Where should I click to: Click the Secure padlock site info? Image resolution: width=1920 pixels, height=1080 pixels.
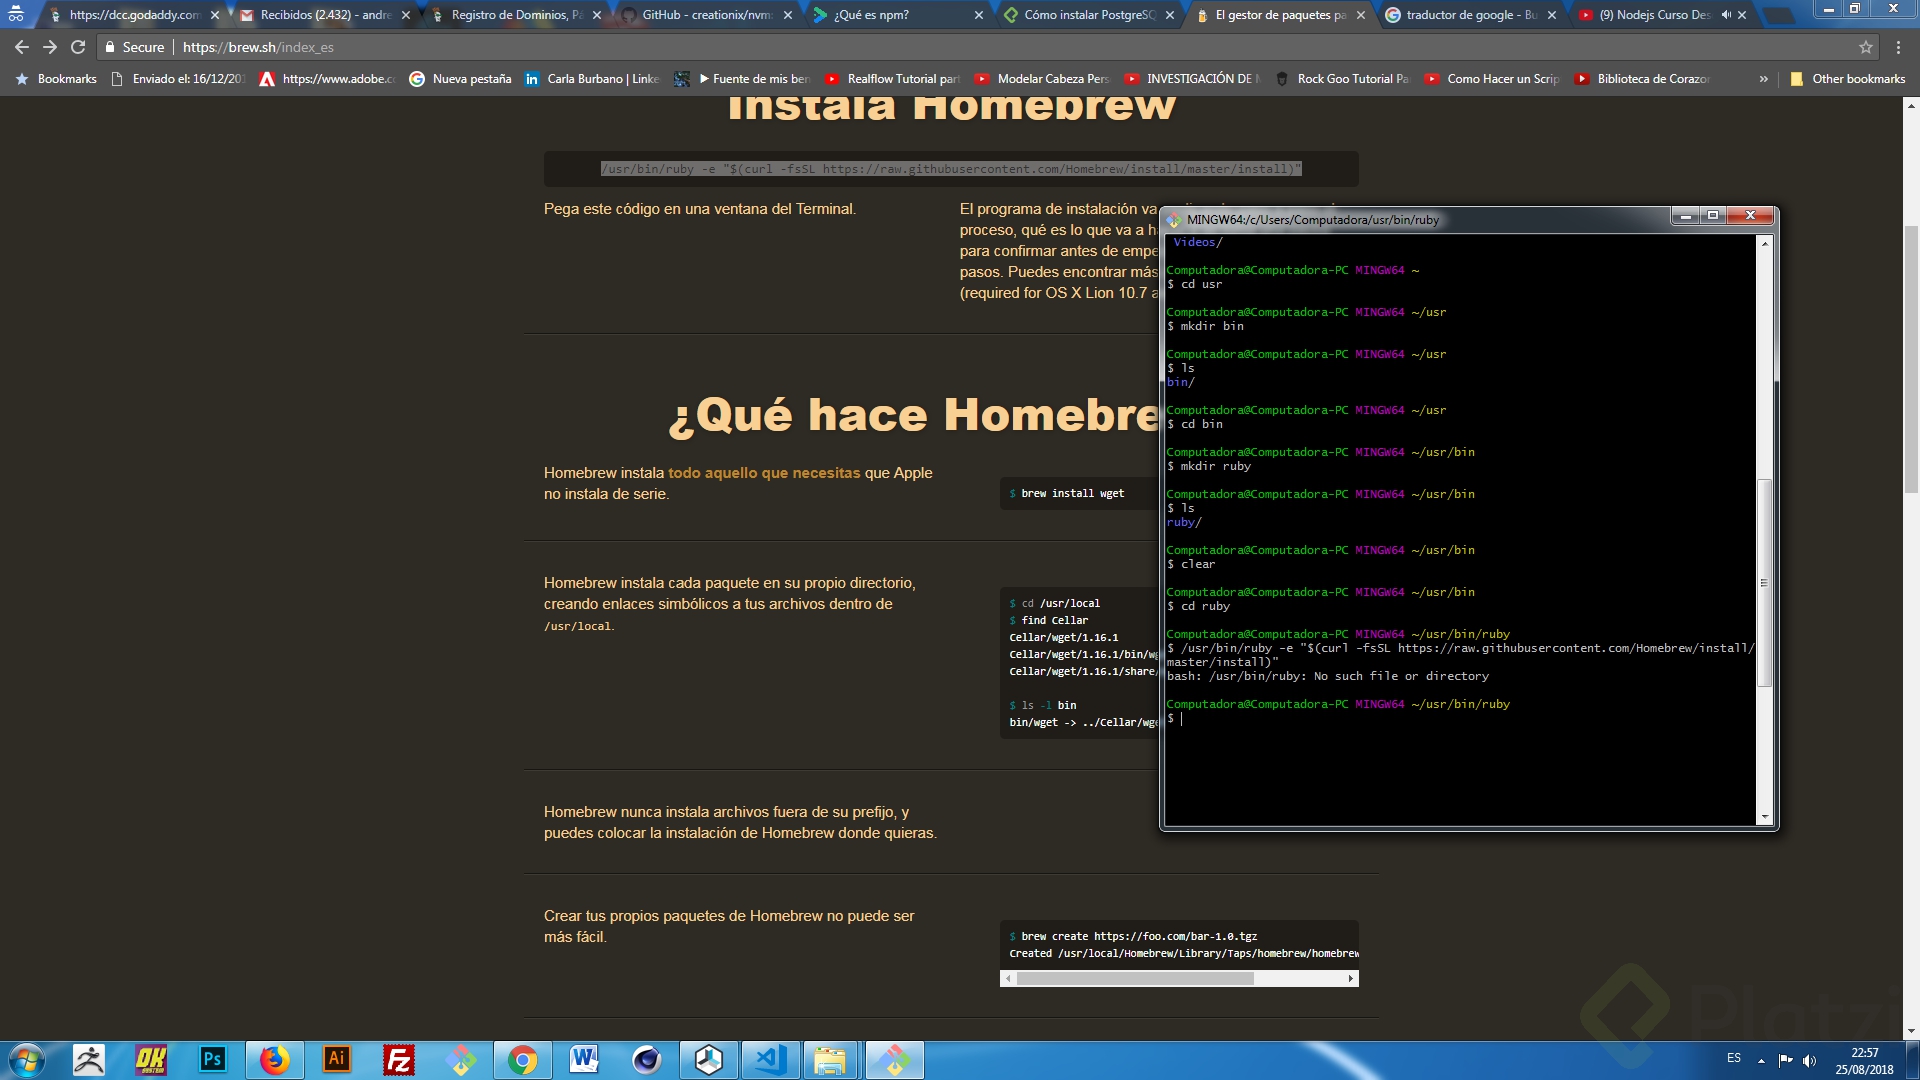(x=134, y=47)
